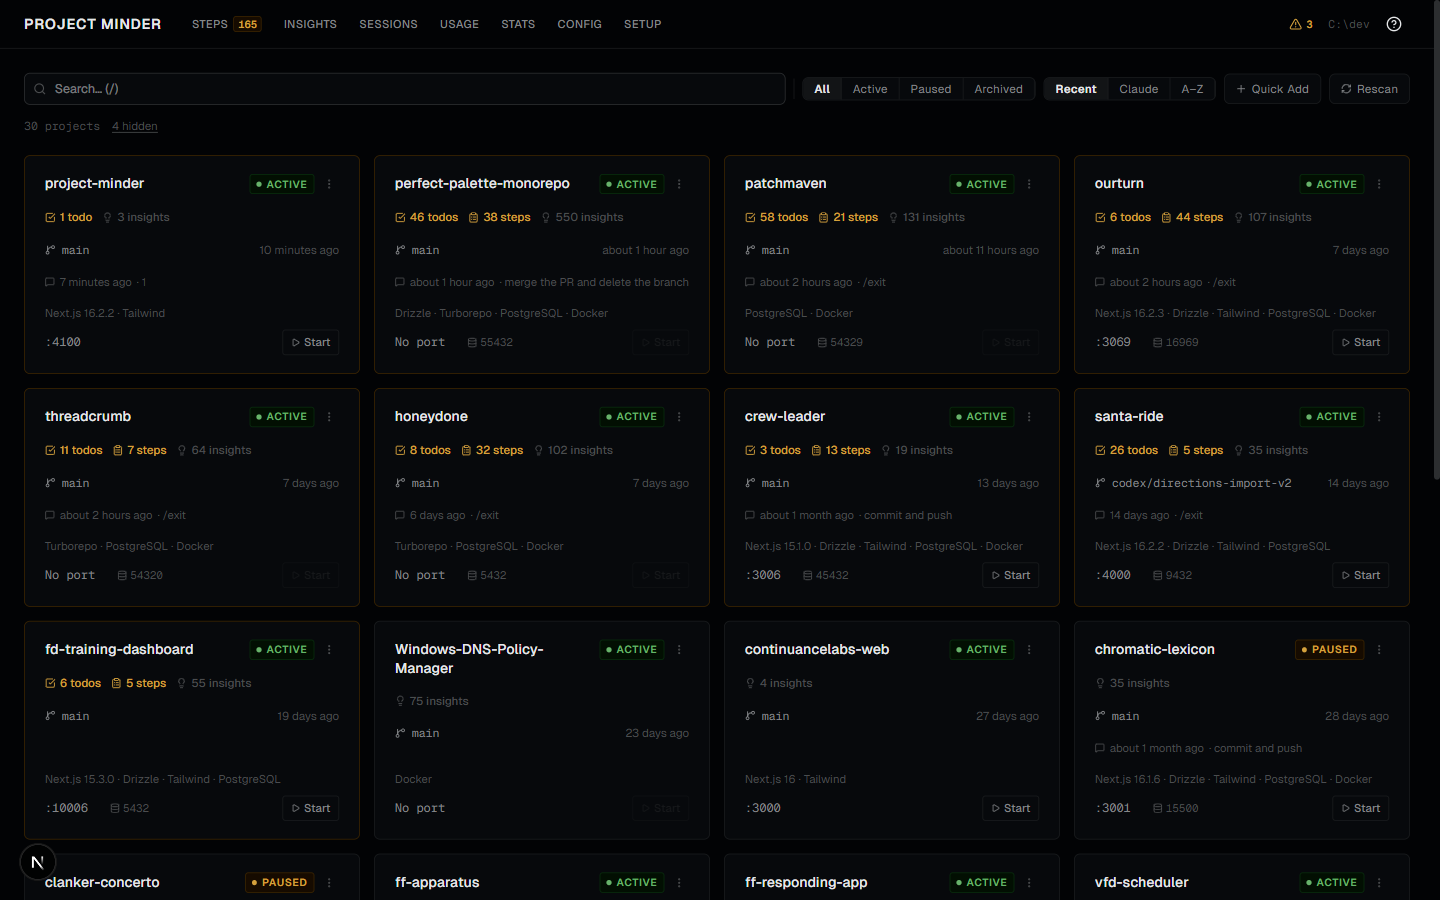Open the options menu on santa-ride
This screenshot has width=1440, height=900.
click(1379, 417)
